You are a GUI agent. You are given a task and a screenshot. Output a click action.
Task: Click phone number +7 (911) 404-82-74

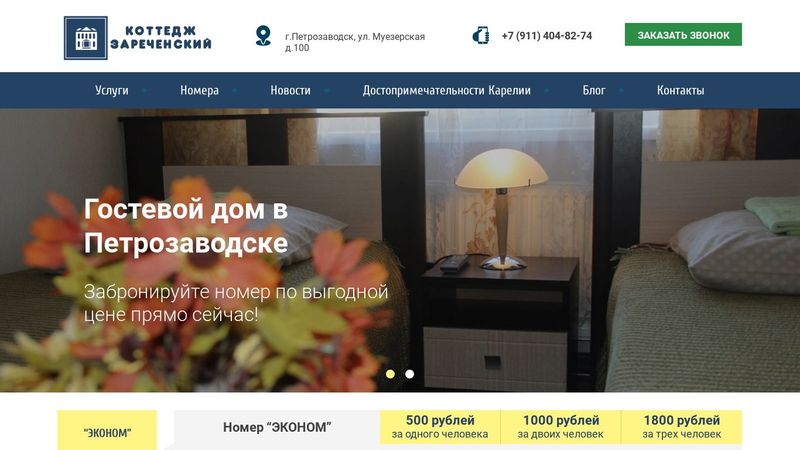click(x=546, y=36)
